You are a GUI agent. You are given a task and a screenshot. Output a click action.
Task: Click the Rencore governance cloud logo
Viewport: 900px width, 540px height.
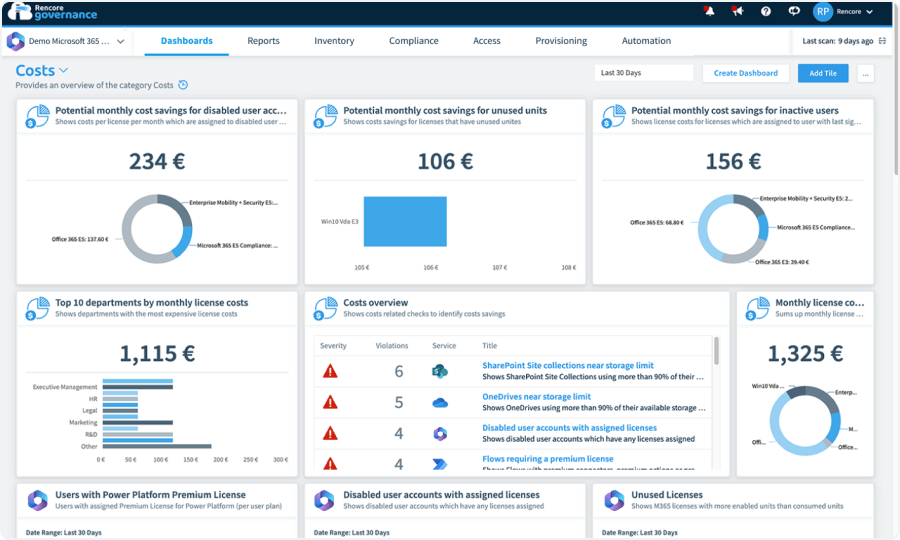point(22,12)
